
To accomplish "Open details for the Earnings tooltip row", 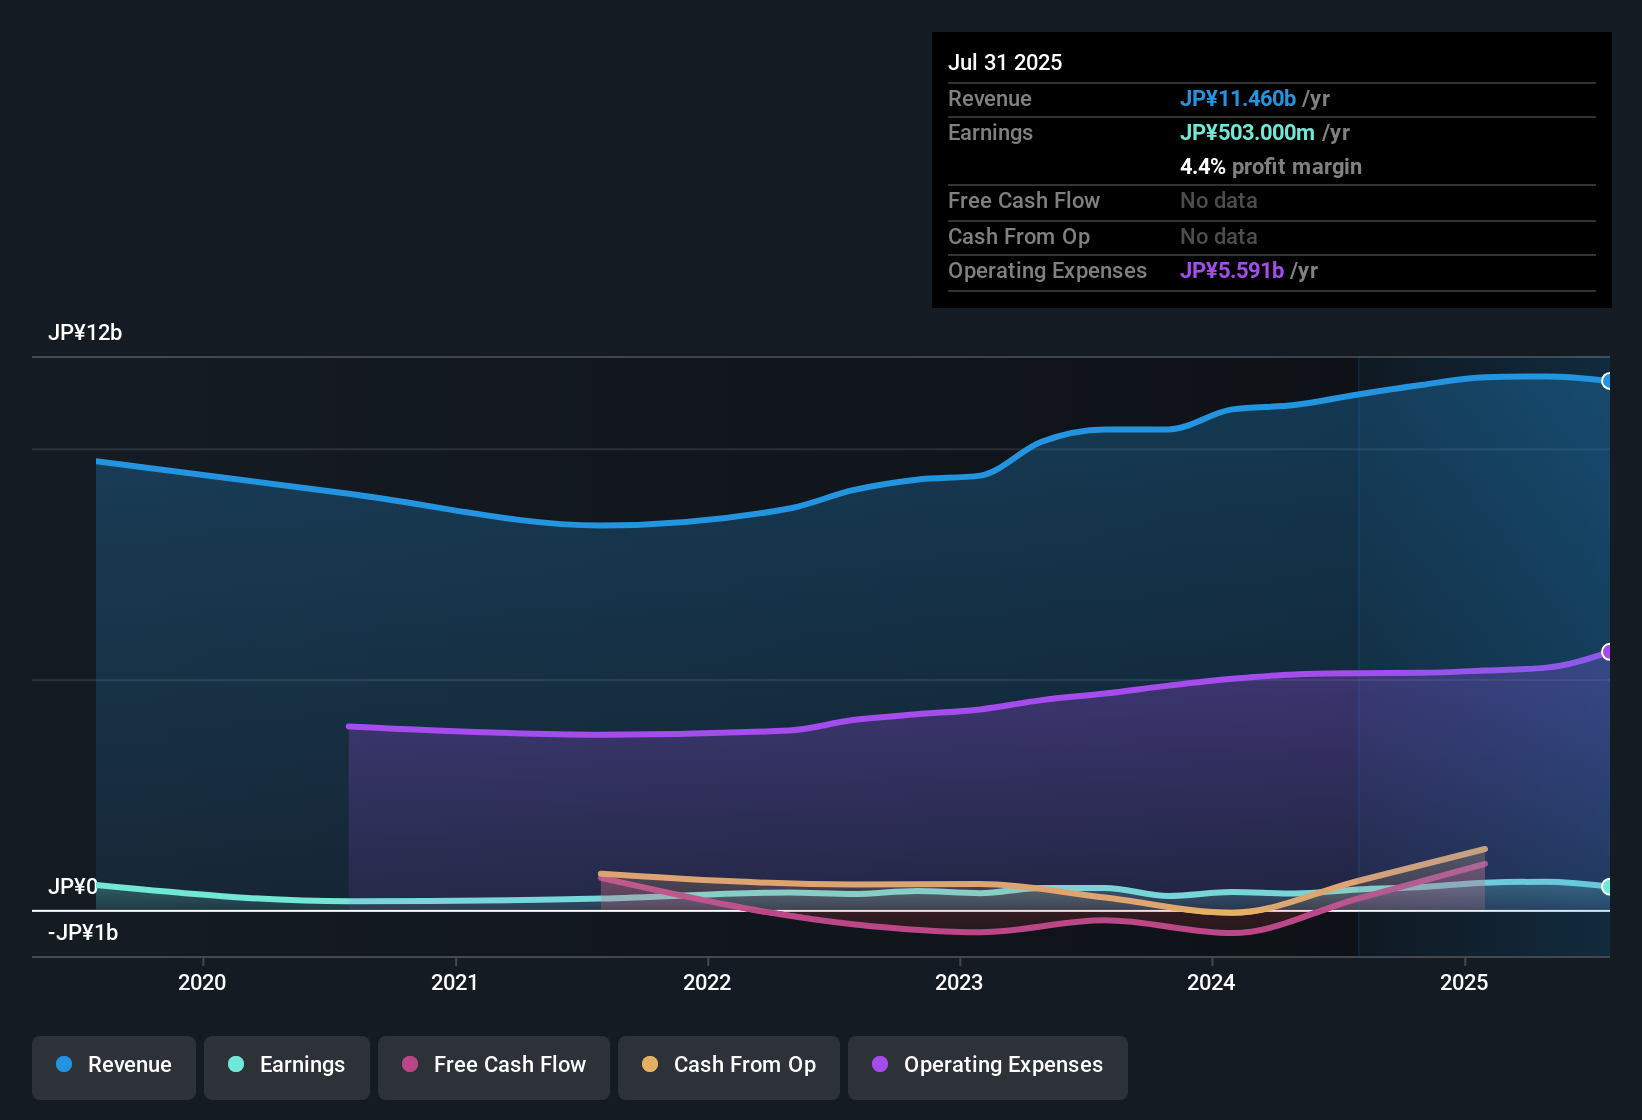I will pyautogui.click(x=990, y=132).
